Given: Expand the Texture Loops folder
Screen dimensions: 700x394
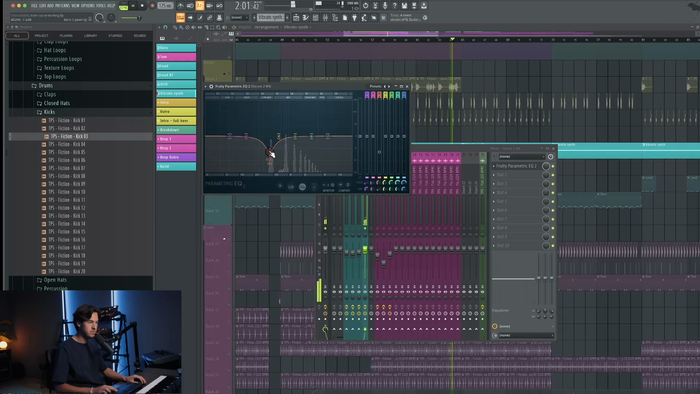Looking at the screenshot, I should point(58,68).
